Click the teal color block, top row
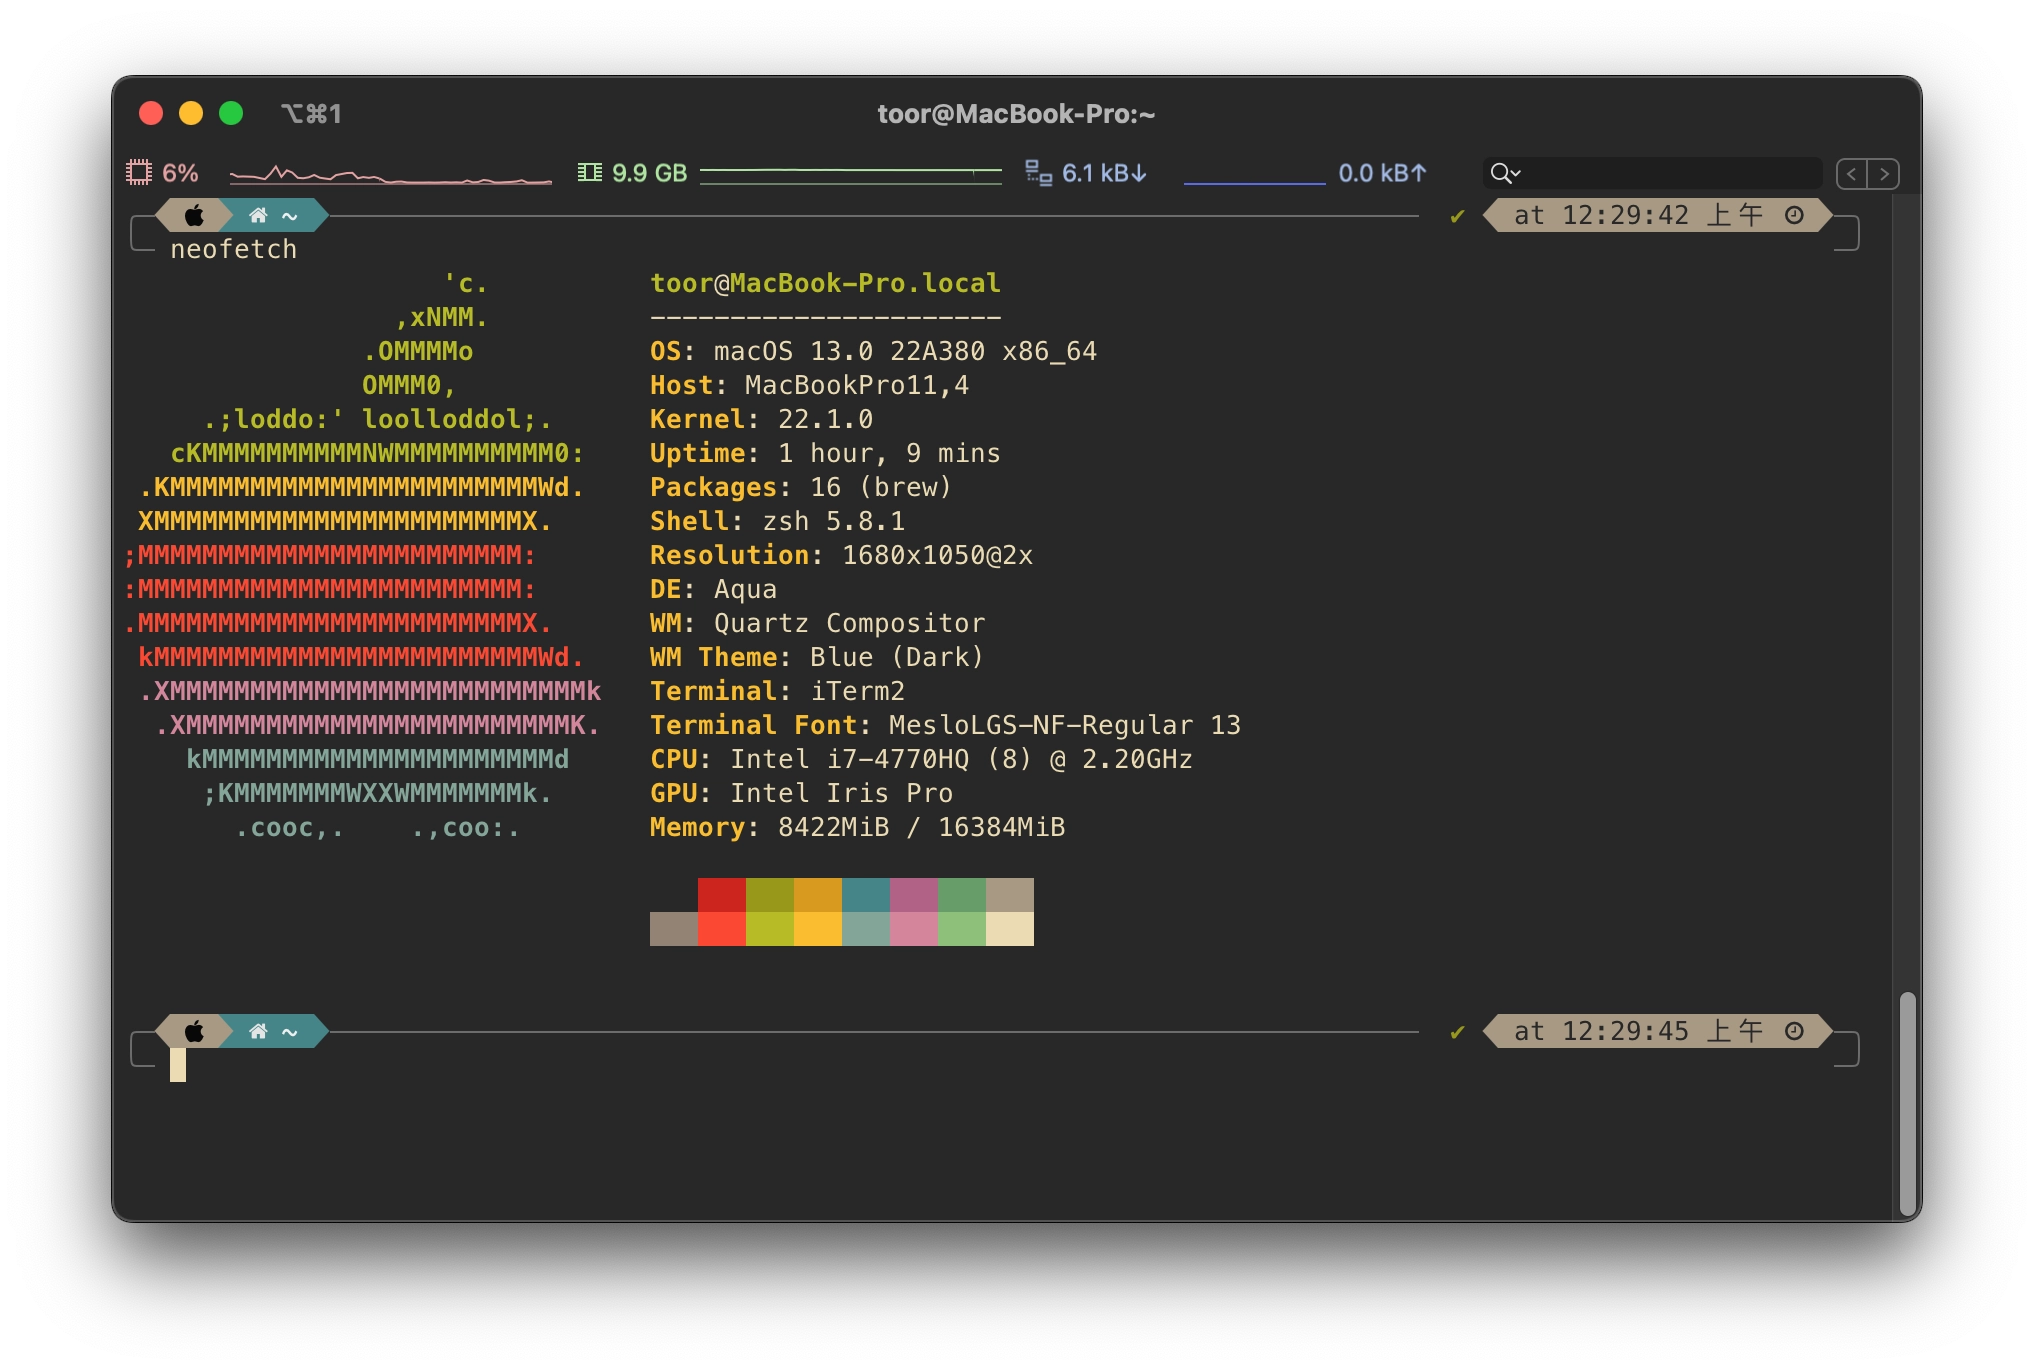 [x=866, y=895]
